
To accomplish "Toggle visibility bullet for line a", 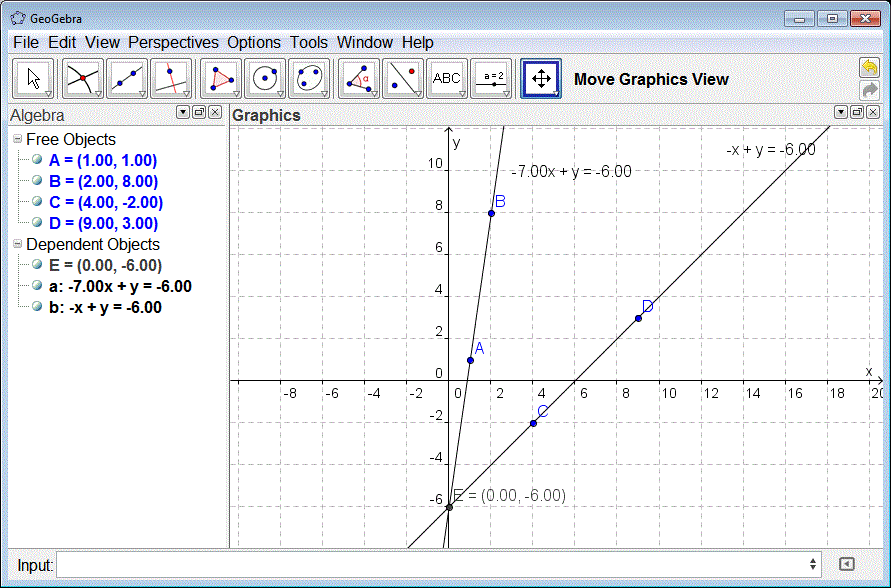I will pos(37,286).
